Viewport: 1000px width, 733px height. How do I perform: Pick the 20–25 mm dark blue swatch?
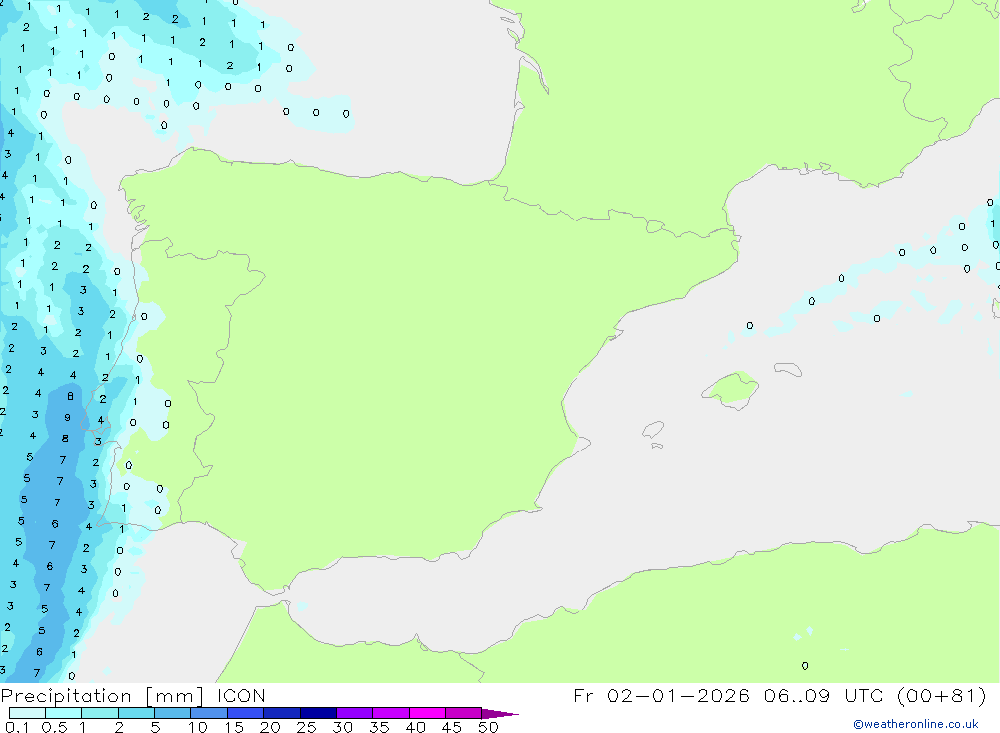click(x=282, y=713)
